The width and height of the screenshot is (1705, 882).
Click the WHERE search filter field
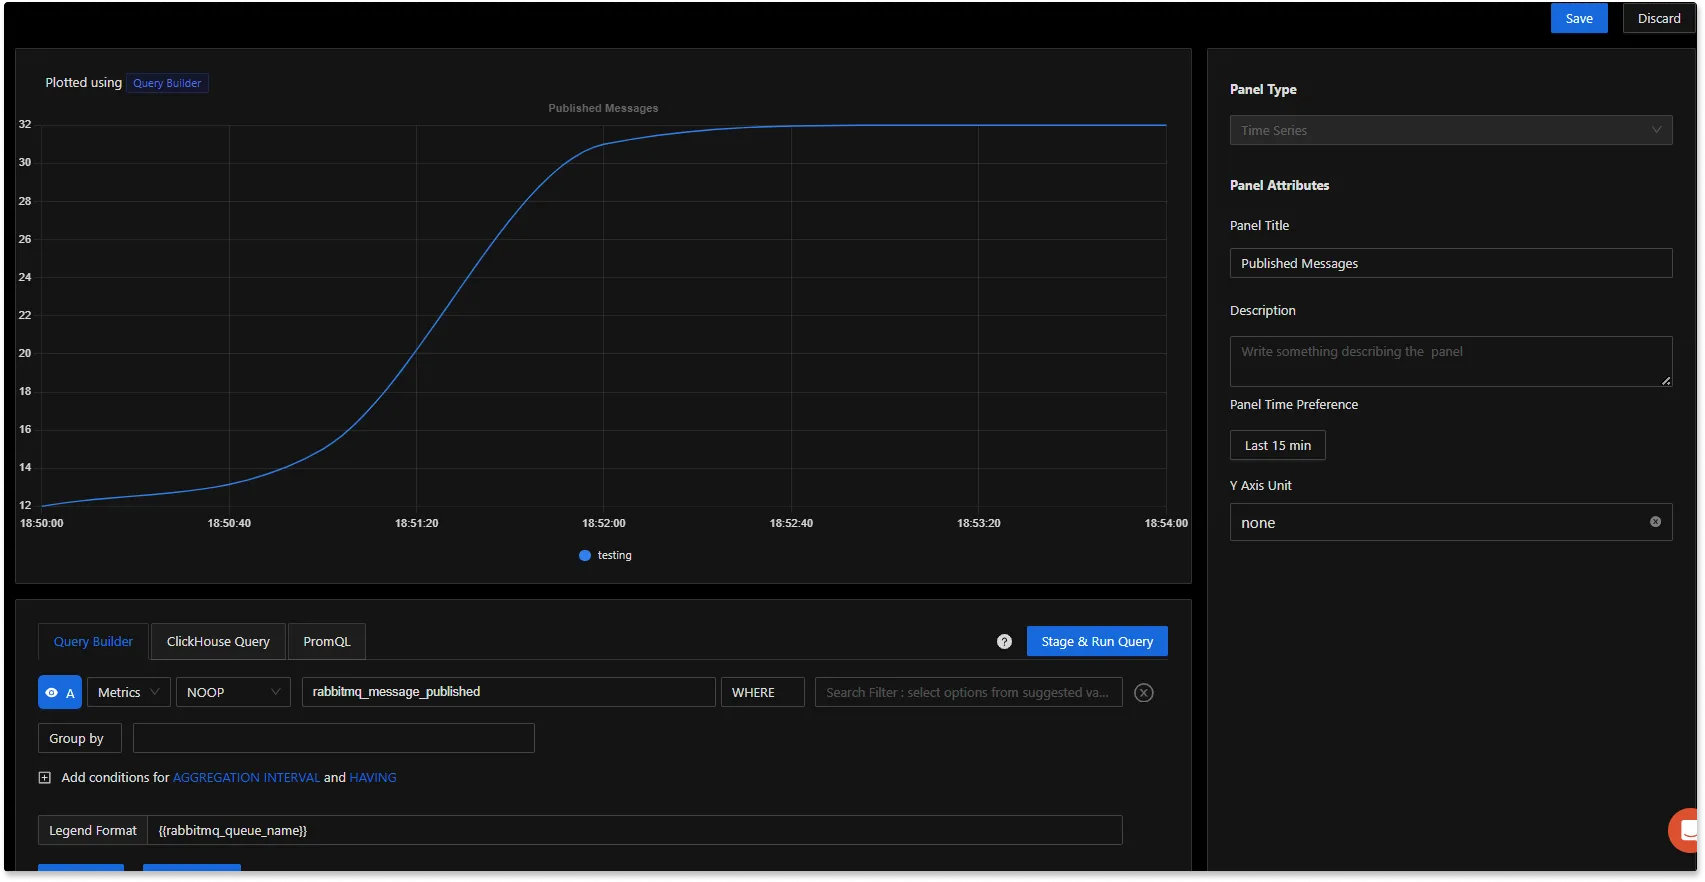tap(968, 692)
